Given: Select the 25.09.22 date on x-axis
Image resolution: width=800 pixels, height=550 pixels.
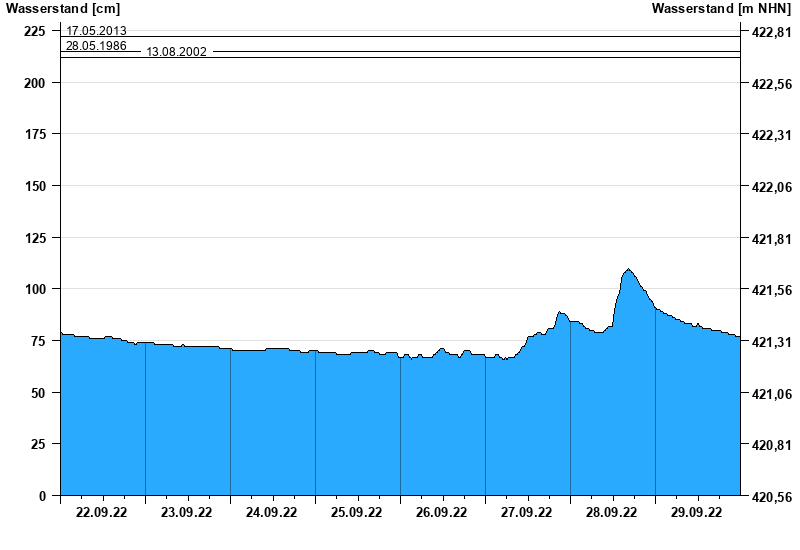Looking at the screenshot, I should (357, 513).
